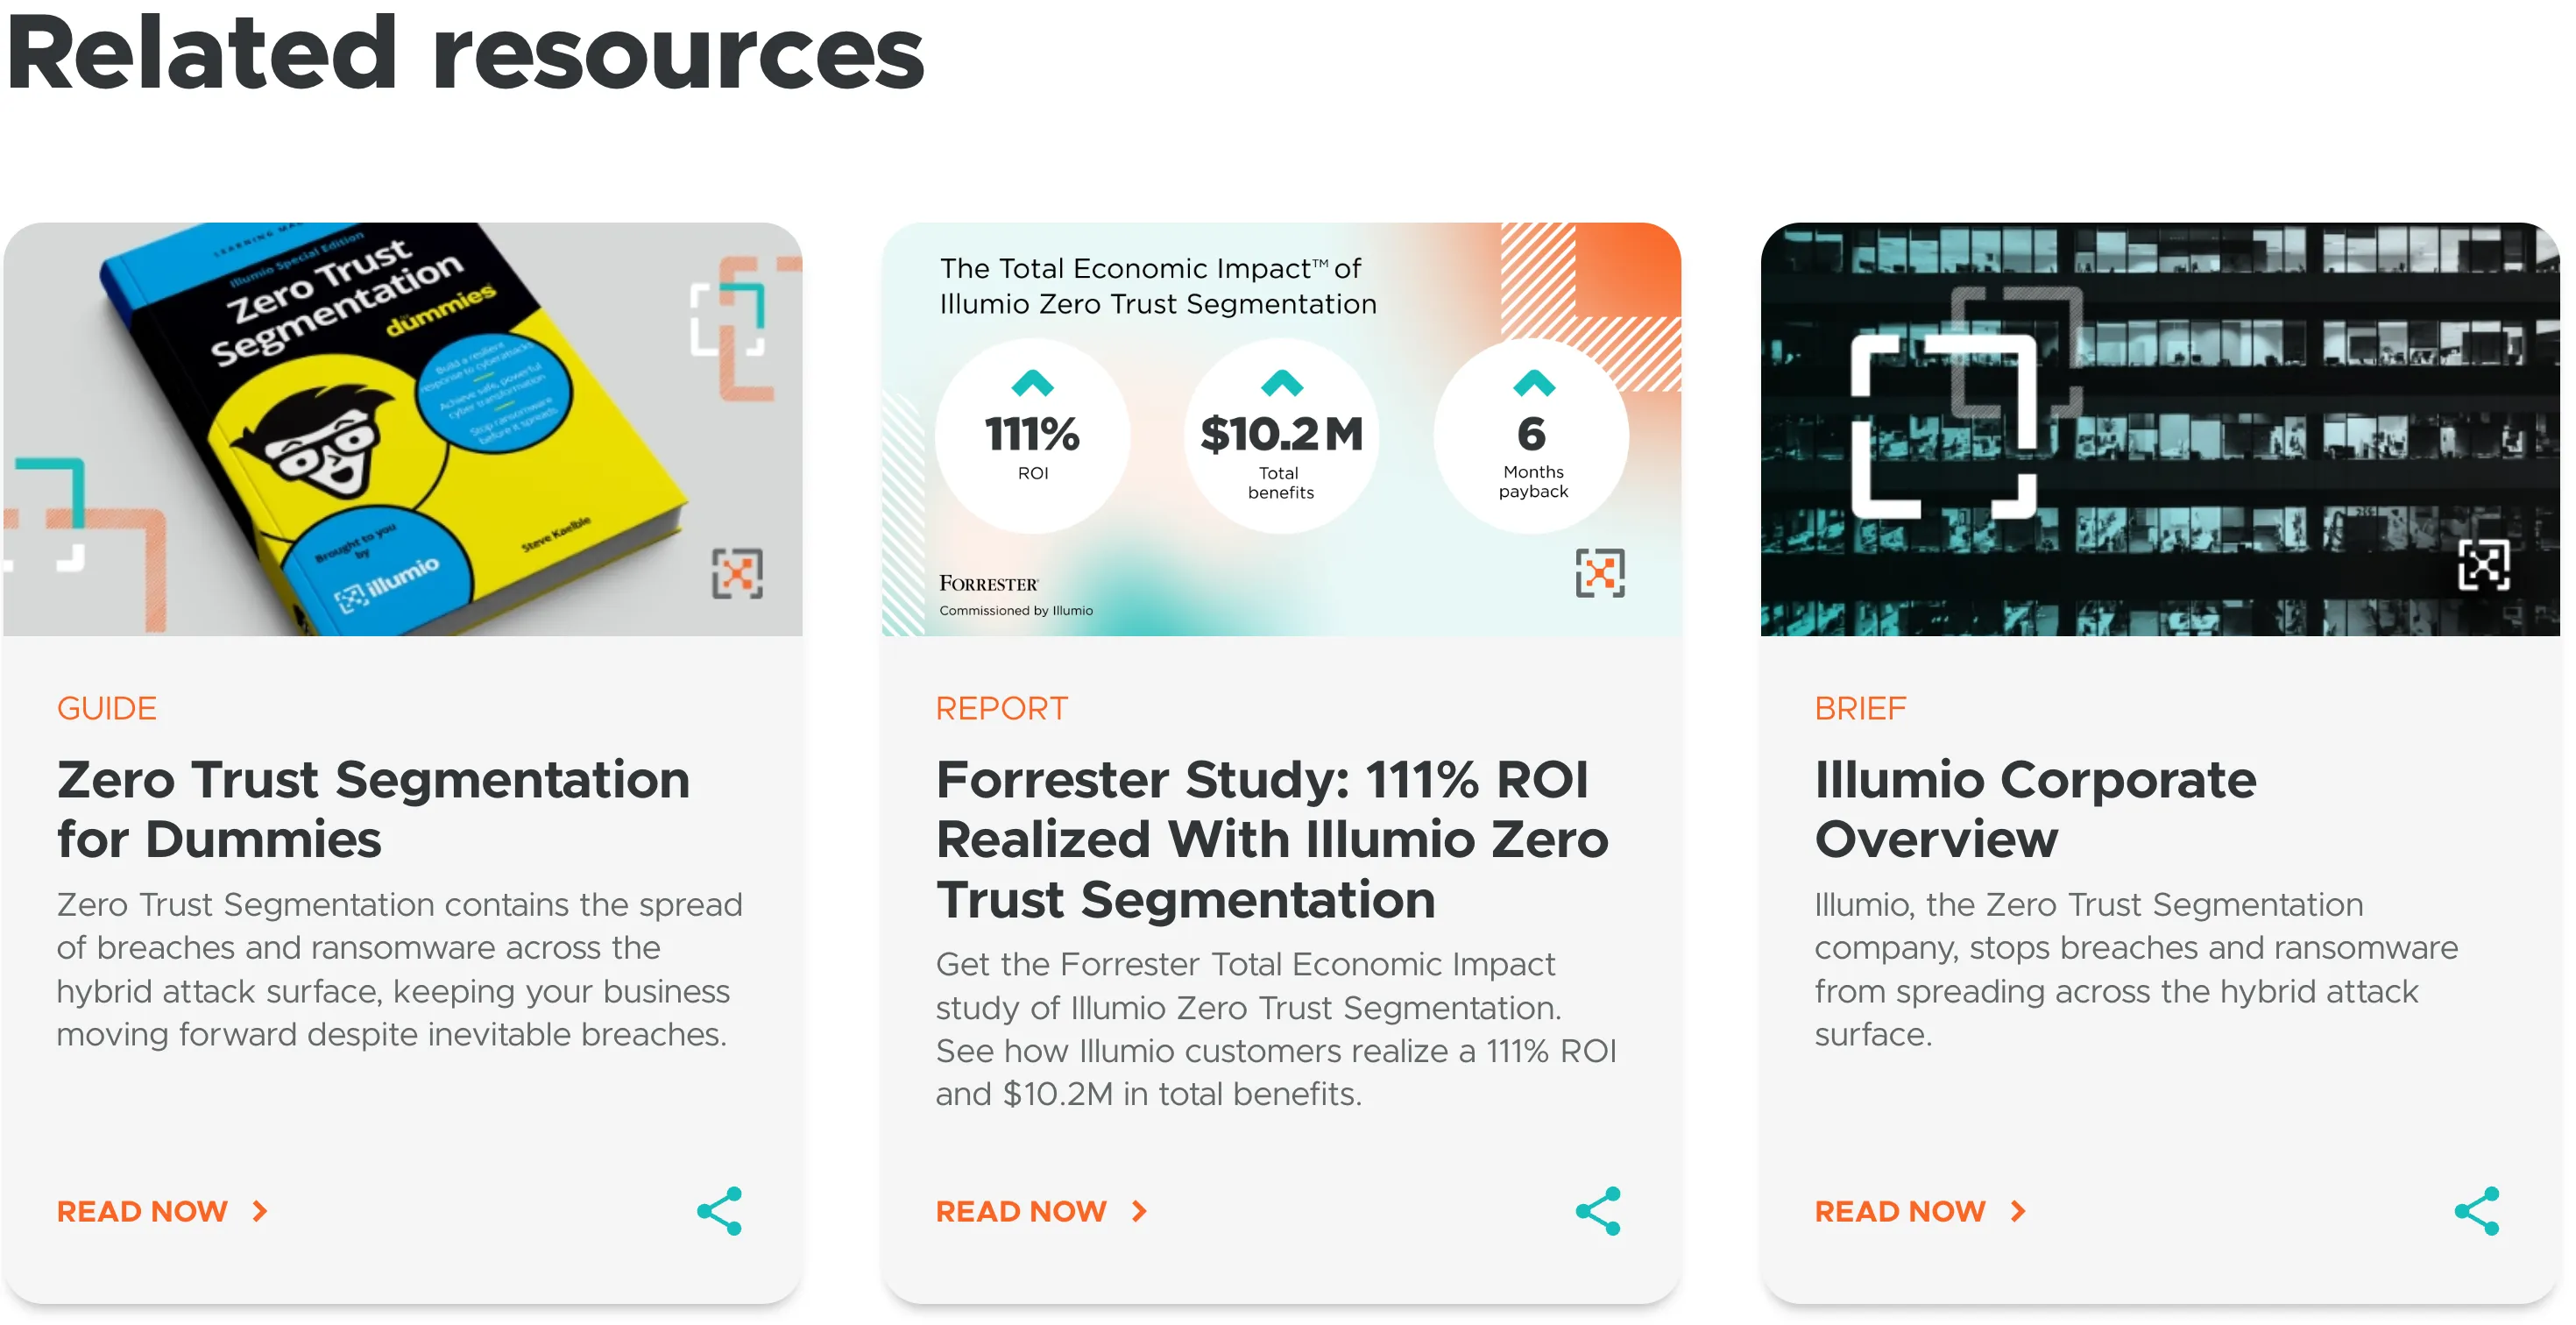This screenshot has height=1325, width=2576.
Task: Click Read Now on Forrester Study card
Action: click(1021, 1211)
